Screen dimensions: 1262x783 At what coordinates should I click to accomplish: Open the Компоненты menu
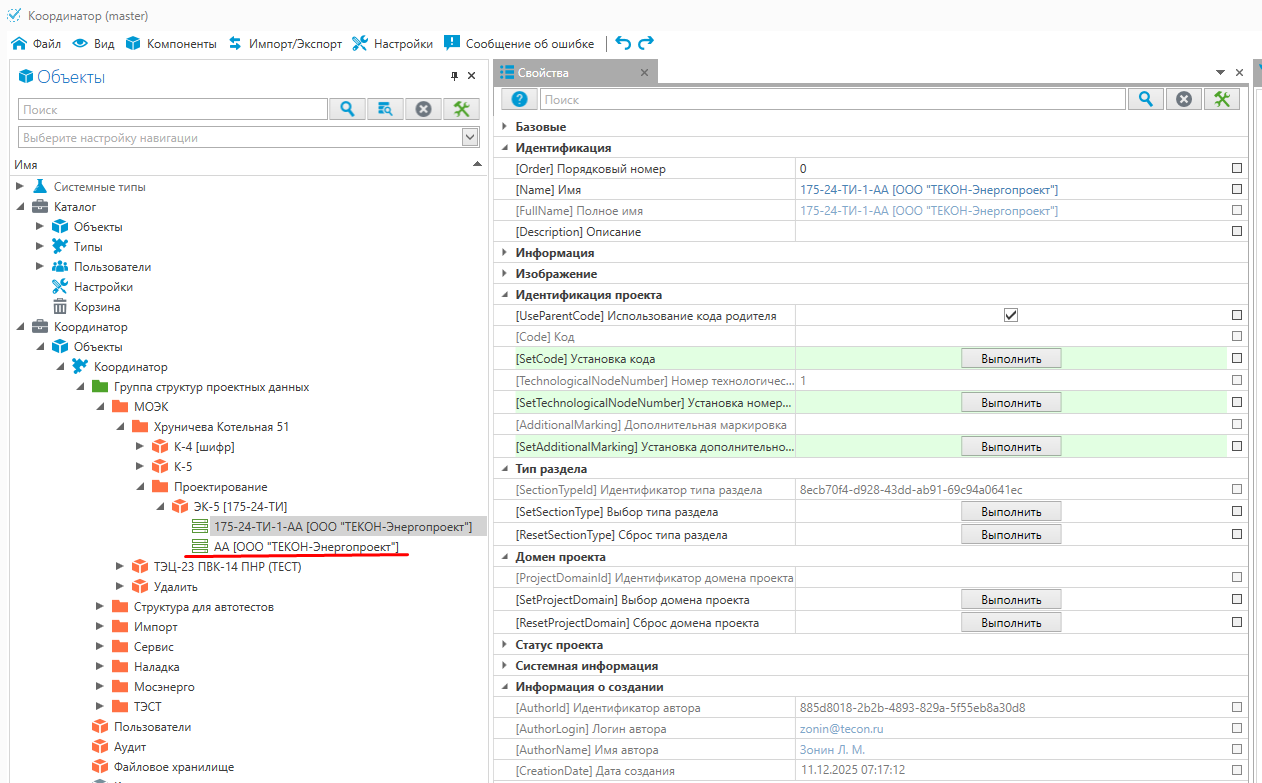[x=170, y=44]
